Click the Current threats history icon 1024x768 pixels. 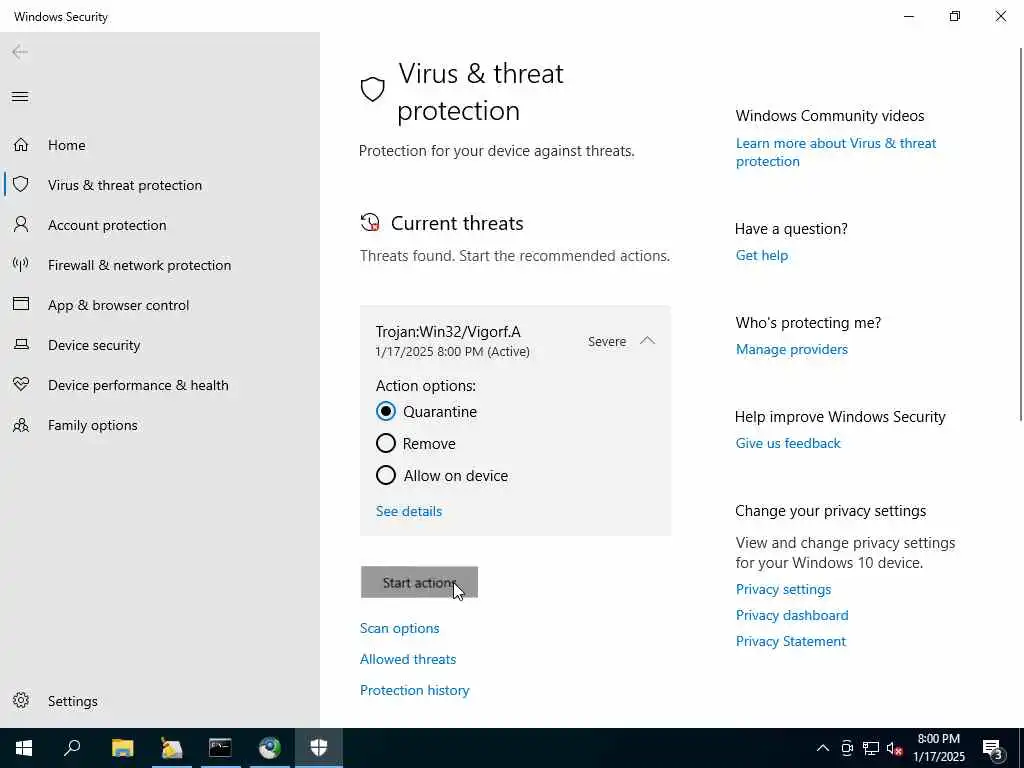[370, 223]
